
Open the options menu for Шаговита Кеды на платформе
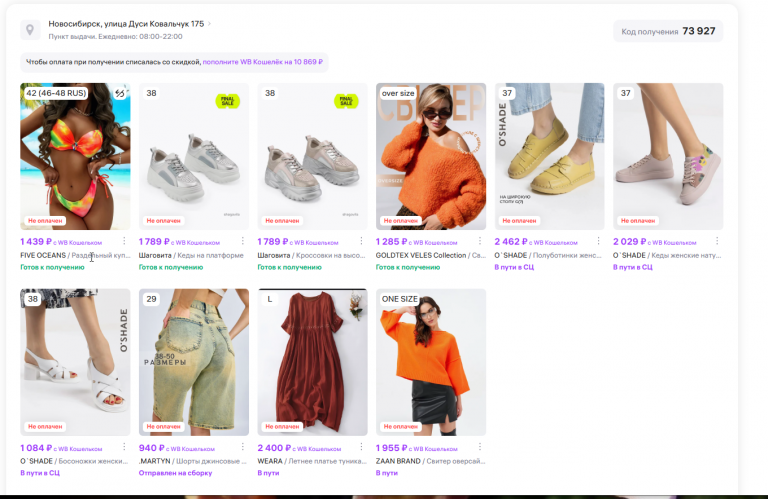pos(242,241)
